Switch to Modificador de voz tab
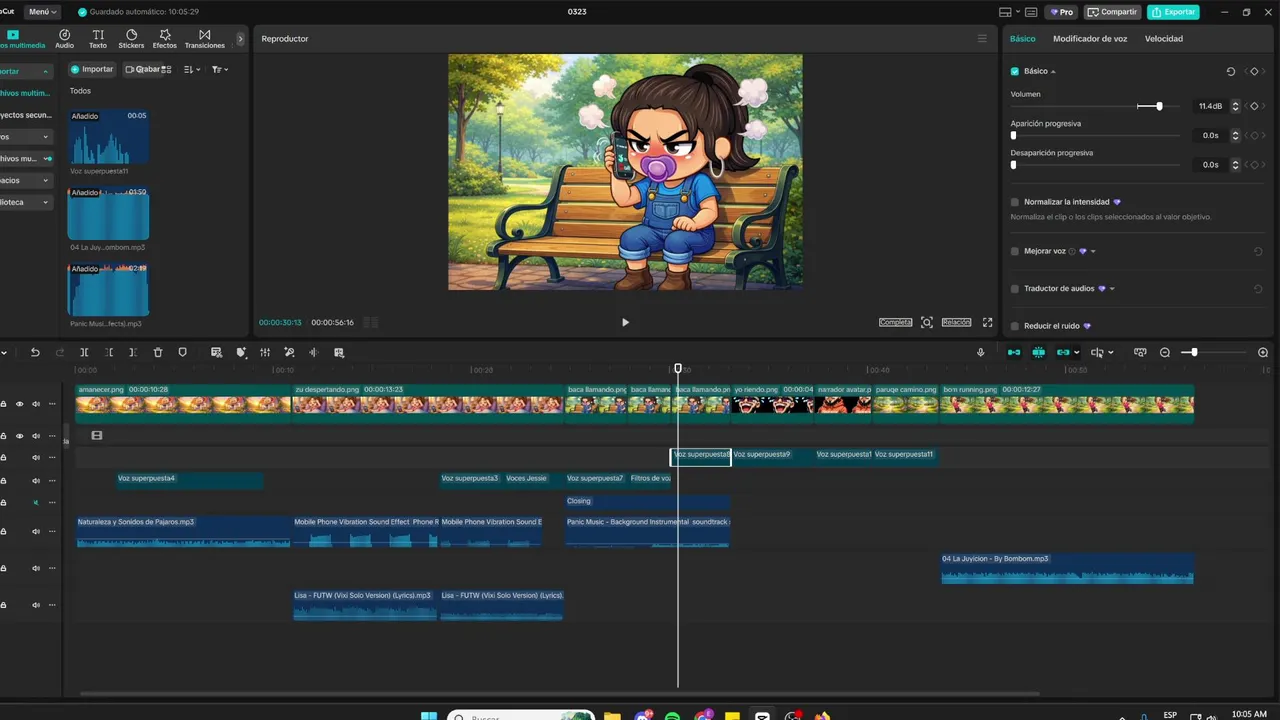The height and width of the screenshot is (720, 1280). pos(1090,39)
